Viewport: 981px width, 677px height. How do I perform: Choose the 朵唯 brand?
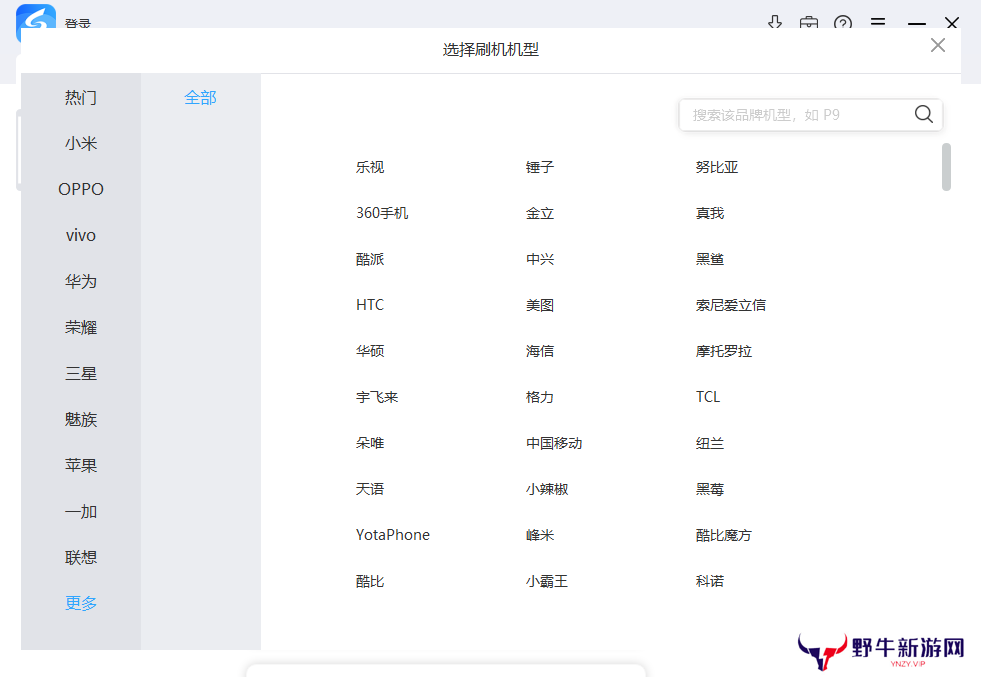[x=370, y=443]
